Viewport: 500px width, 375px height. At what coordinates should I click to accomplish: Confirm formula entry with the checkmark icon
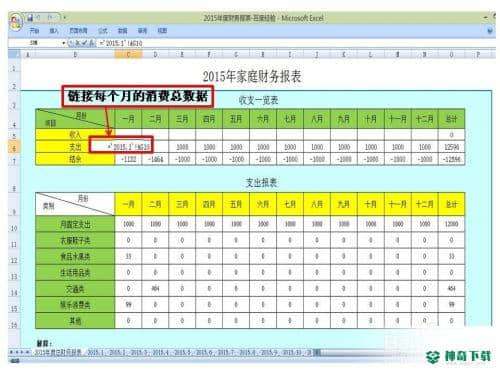point(84,43)
